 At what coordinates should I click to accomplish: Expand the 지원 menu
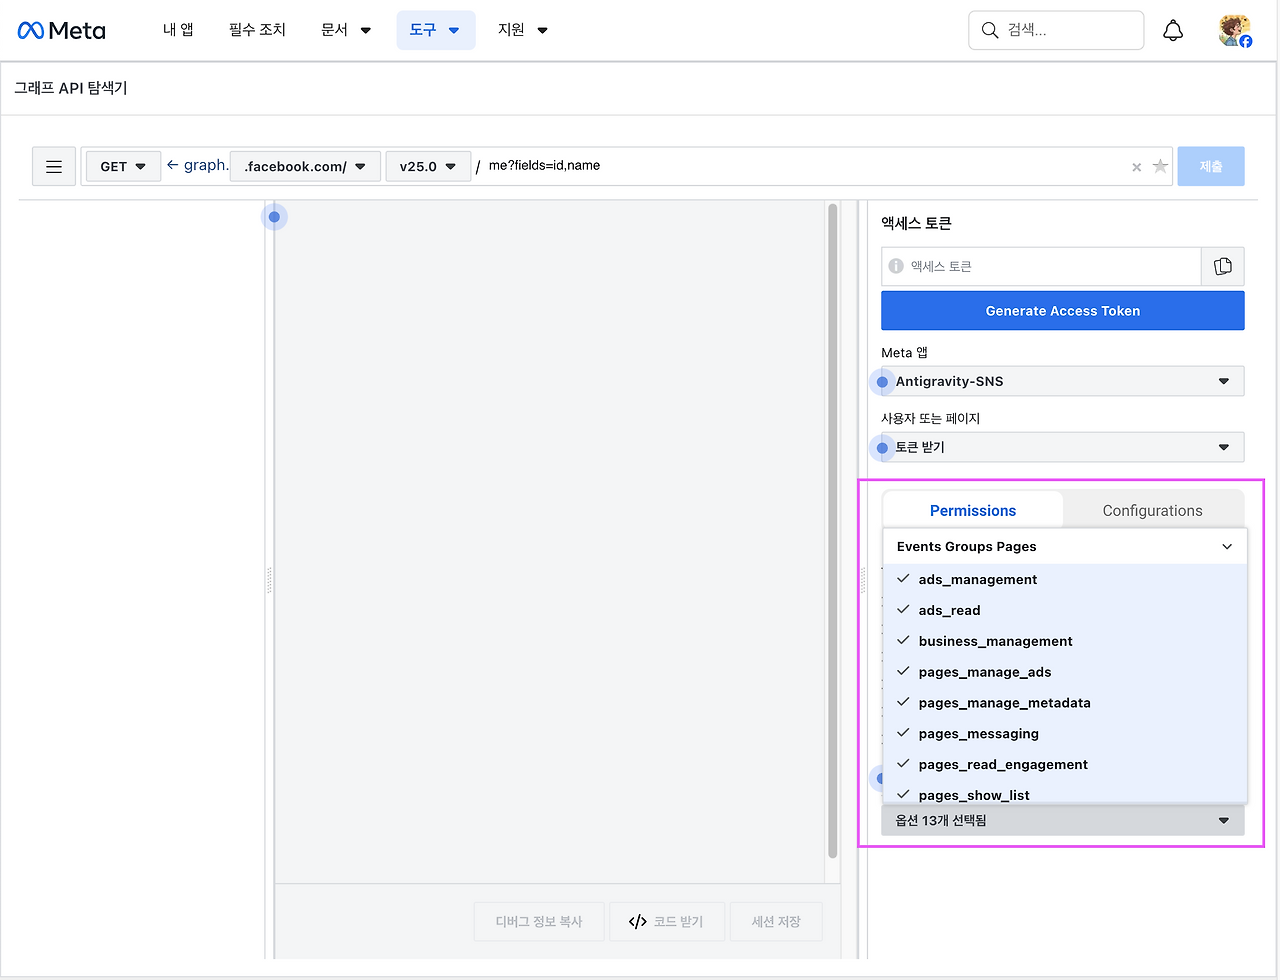click(x=523, y=30)
